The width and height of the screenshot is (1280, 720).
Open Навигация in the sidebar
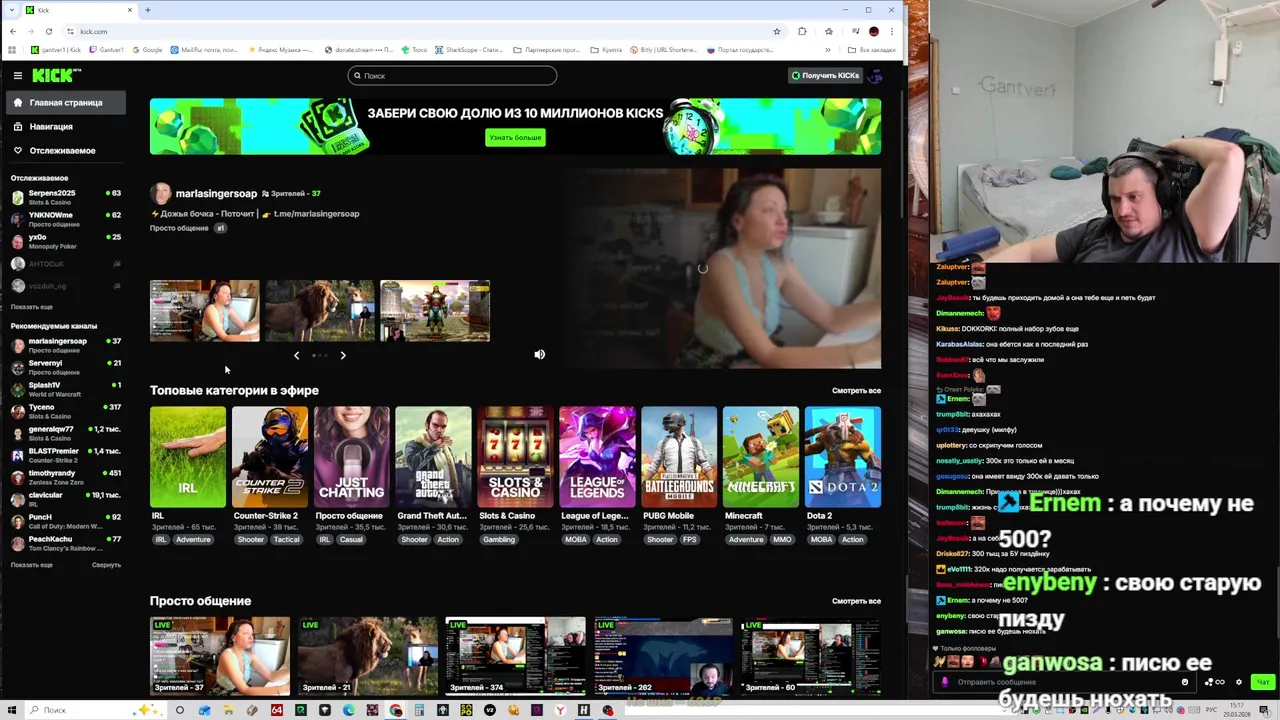click(65, 127)
